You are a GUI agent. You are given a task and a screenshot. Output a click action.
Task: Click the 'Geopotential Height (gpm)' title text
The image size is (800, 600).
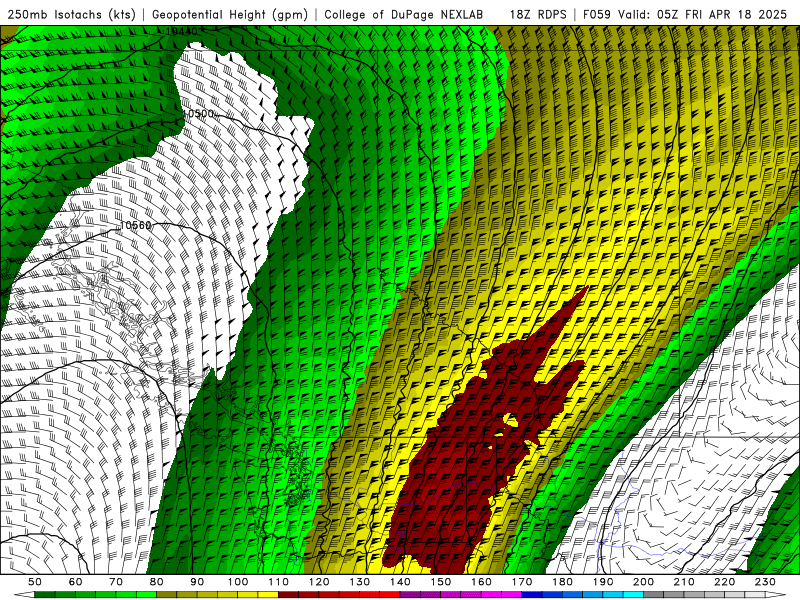tap(230, 14)
